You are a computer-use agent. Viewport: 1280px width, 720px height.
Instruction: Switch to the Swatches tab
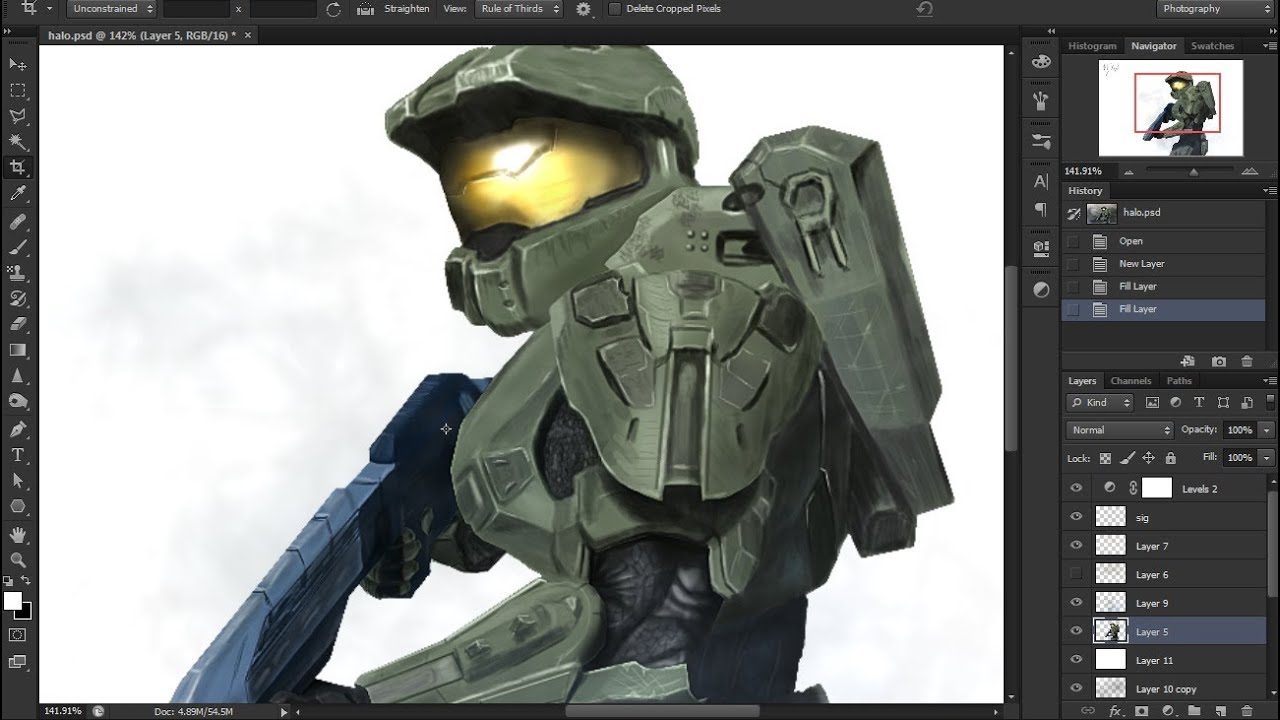[x=1212, y=46]
